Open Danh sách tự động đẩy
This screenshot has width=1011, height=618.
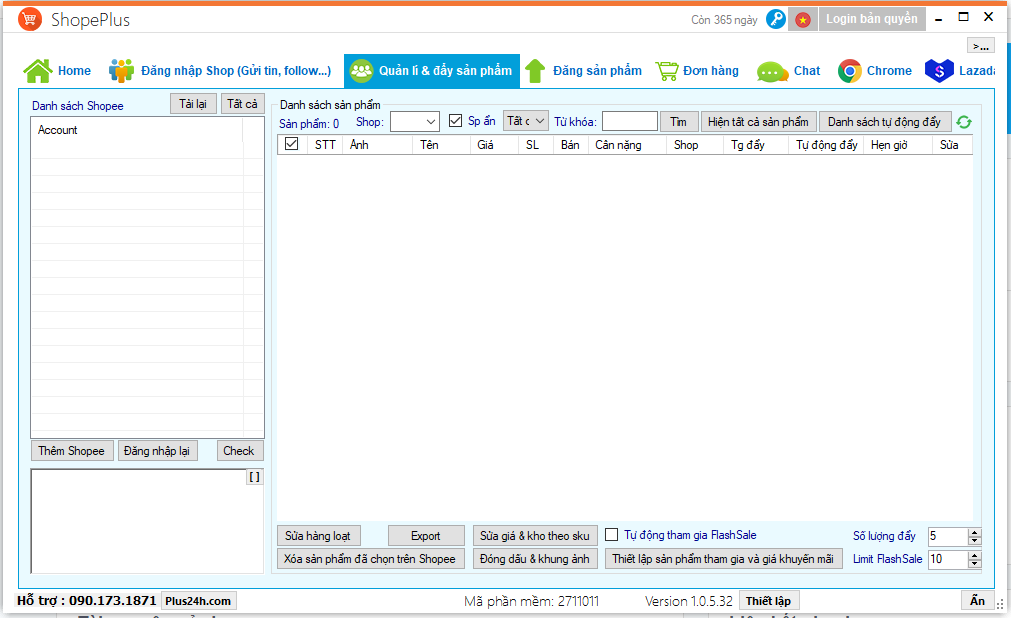click(885, 122)
